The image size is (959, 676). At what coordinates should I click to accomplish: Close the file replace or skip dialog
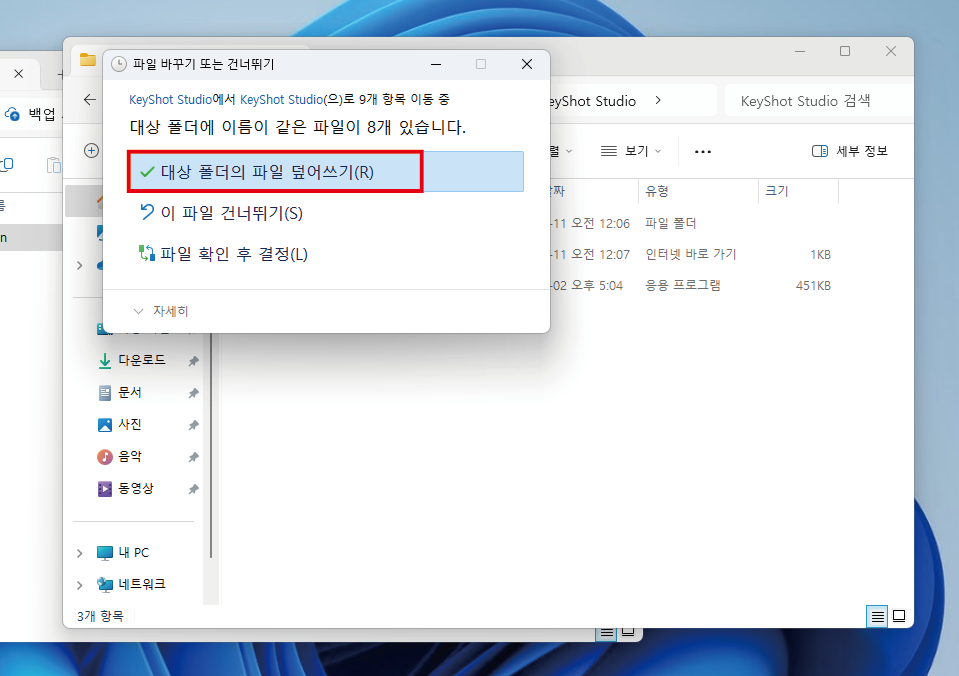[x=527, y=64]
